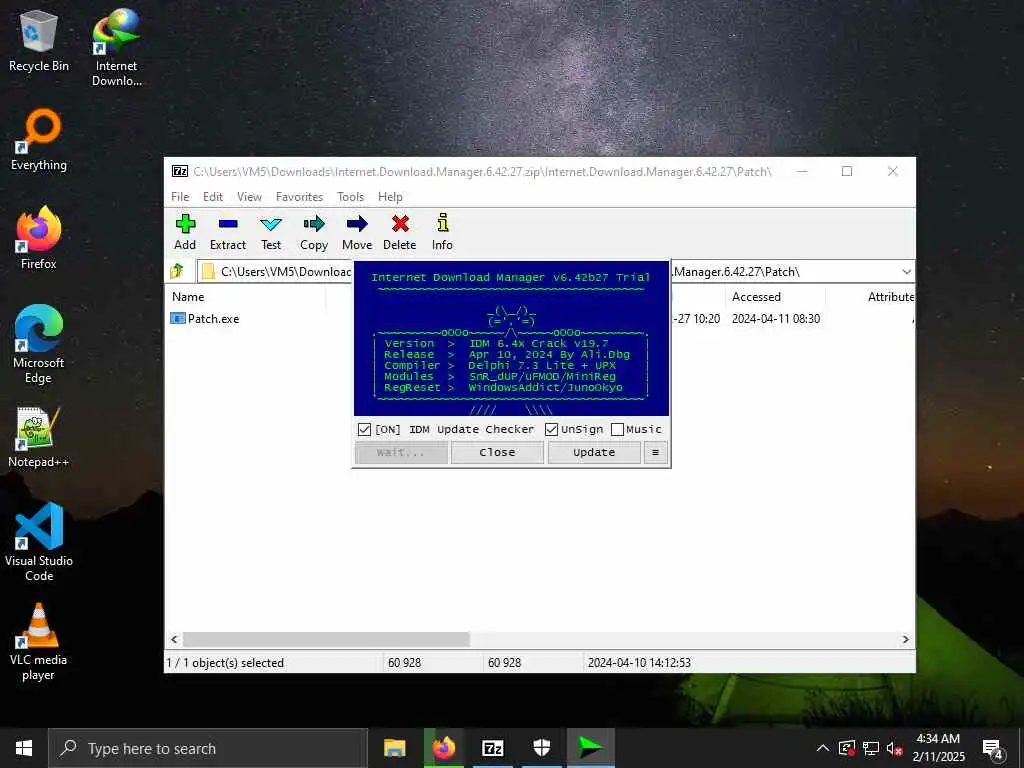This screenshot has width=1024, height=768.
Task: Open the Info toolbar icon
Action: pos(442,232)
